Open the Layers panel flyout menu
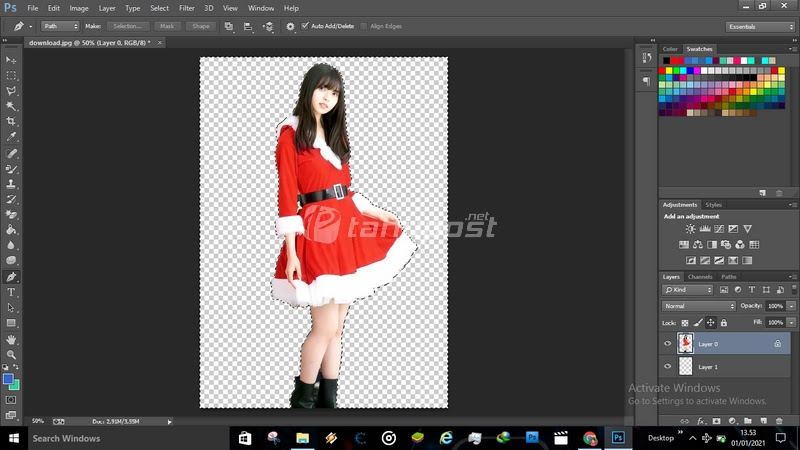The width and height of the screenshot is (800, 450). point(792,277)
